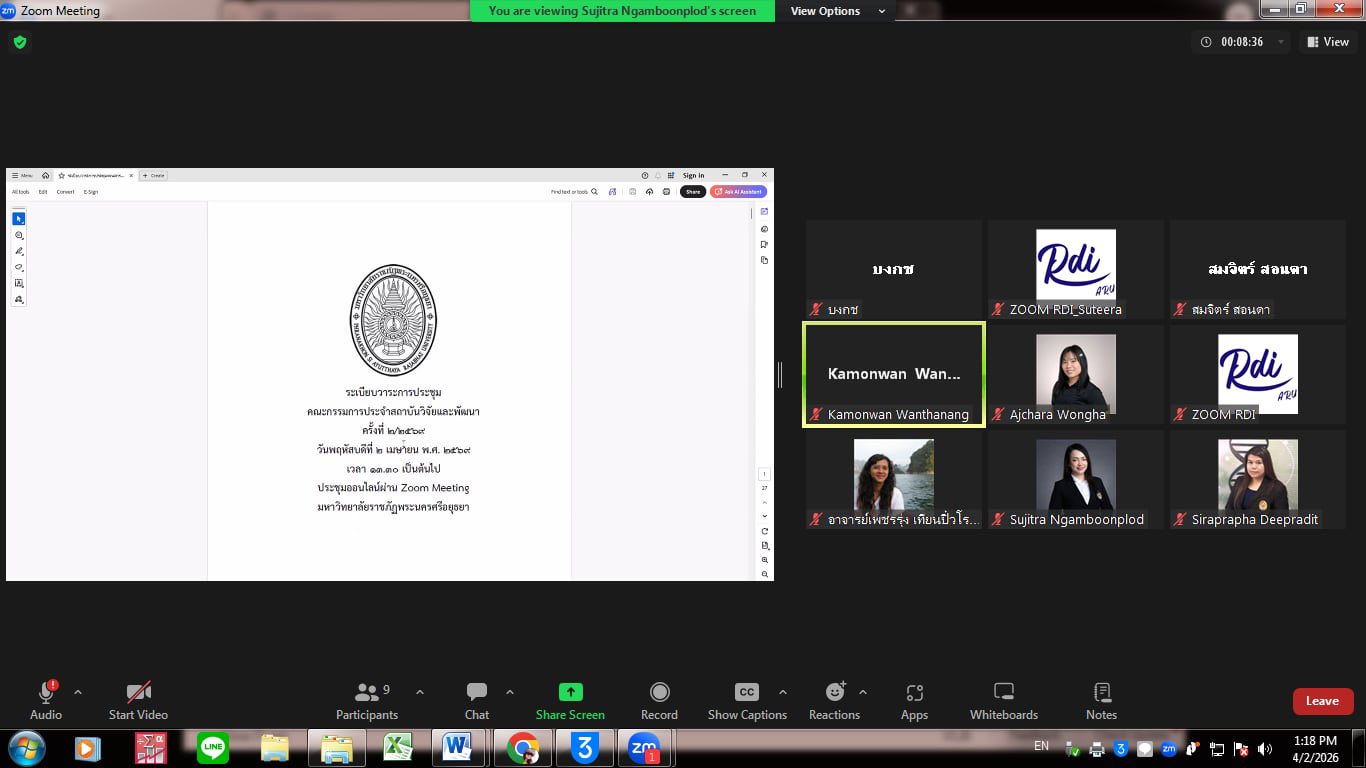Open the Reactions picker

[x=834, y=700]
